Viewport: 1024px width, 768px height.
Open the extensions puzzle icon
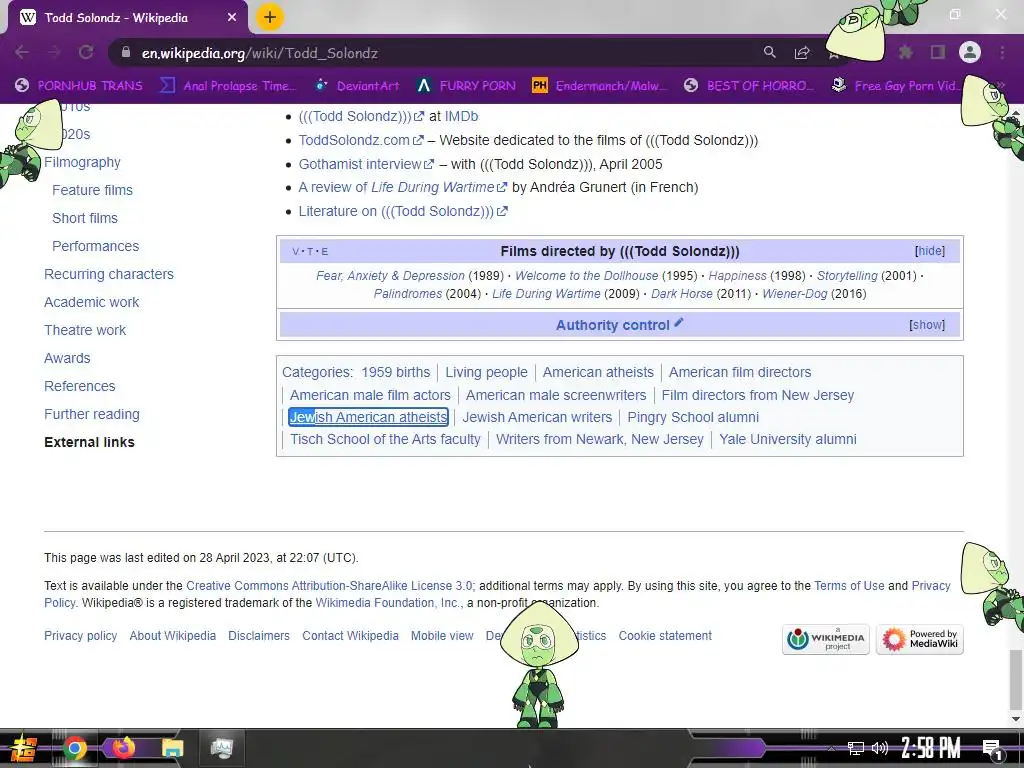click(x=906, y=52)
